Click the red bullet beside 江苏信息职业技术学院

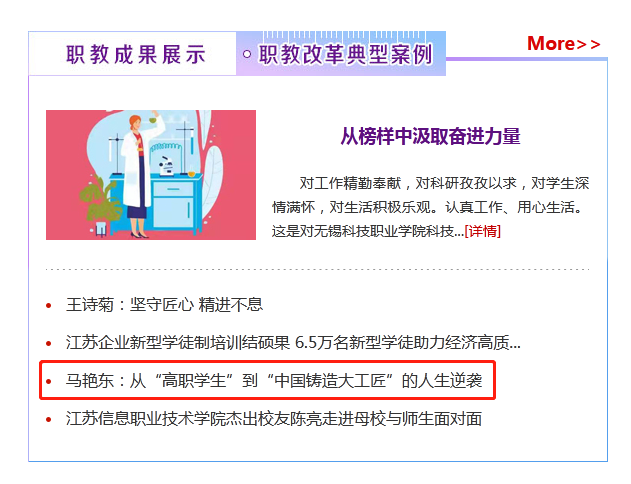49,420
